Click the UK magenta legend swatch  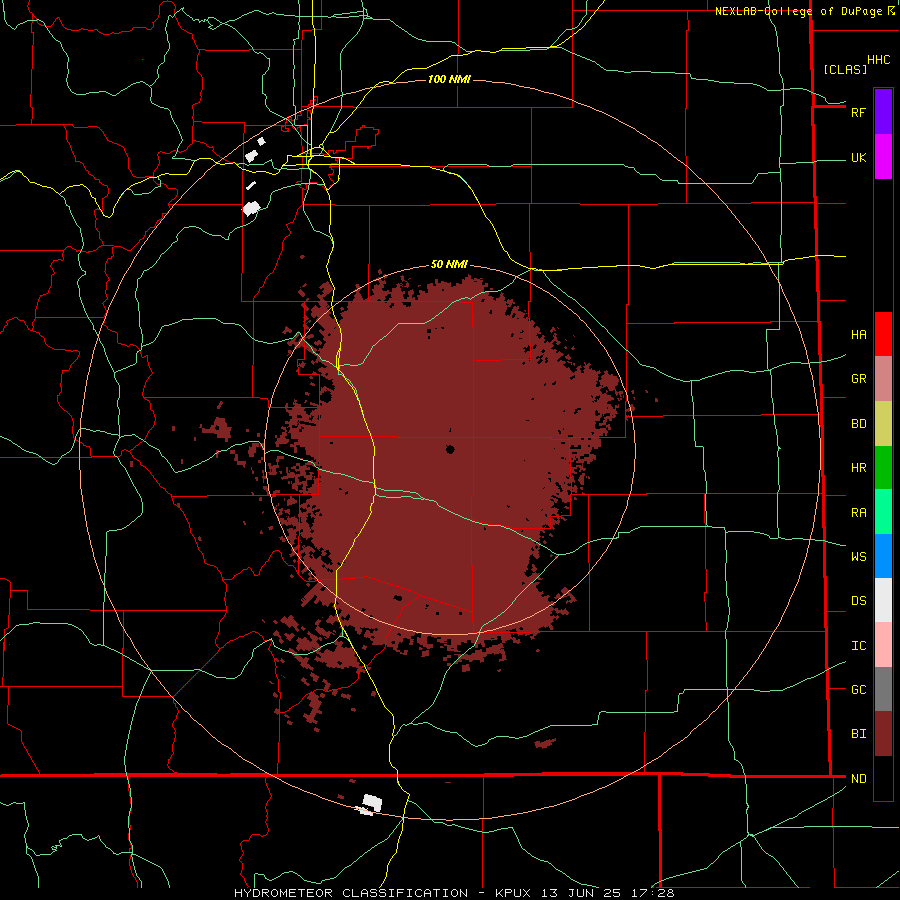point(883,157)
